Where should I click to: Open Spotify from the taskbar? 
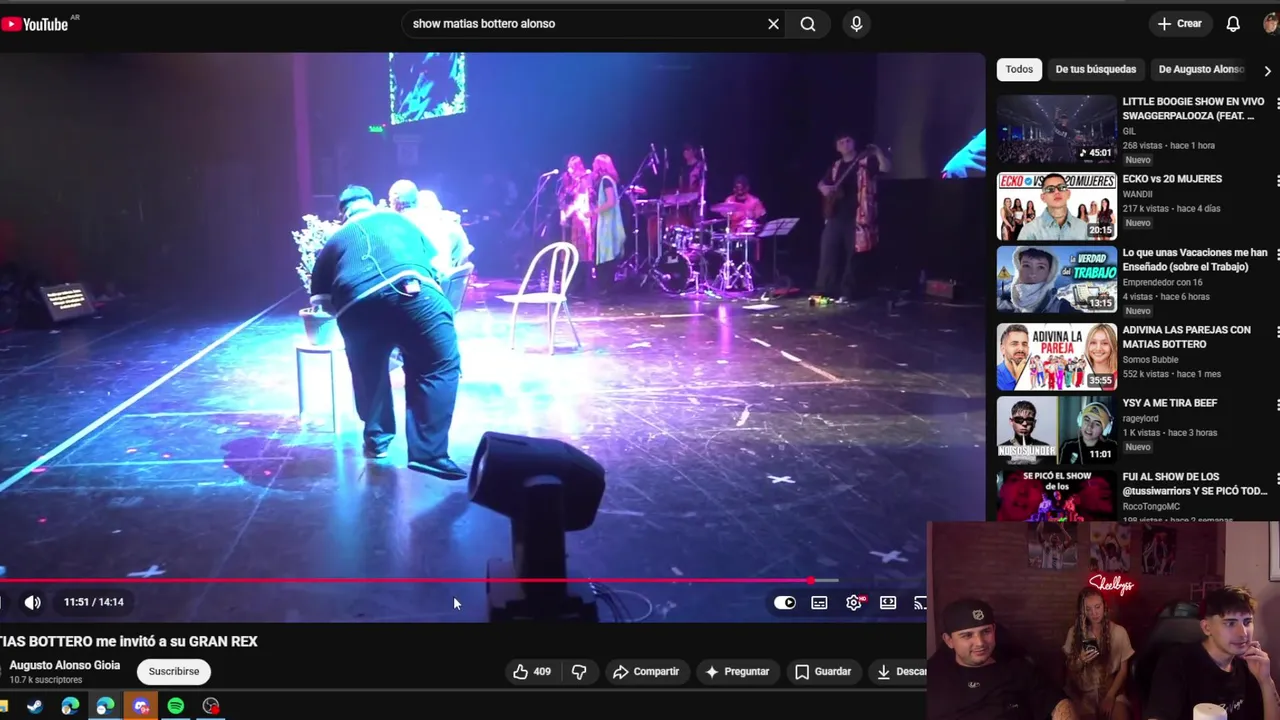click(176, 706)
